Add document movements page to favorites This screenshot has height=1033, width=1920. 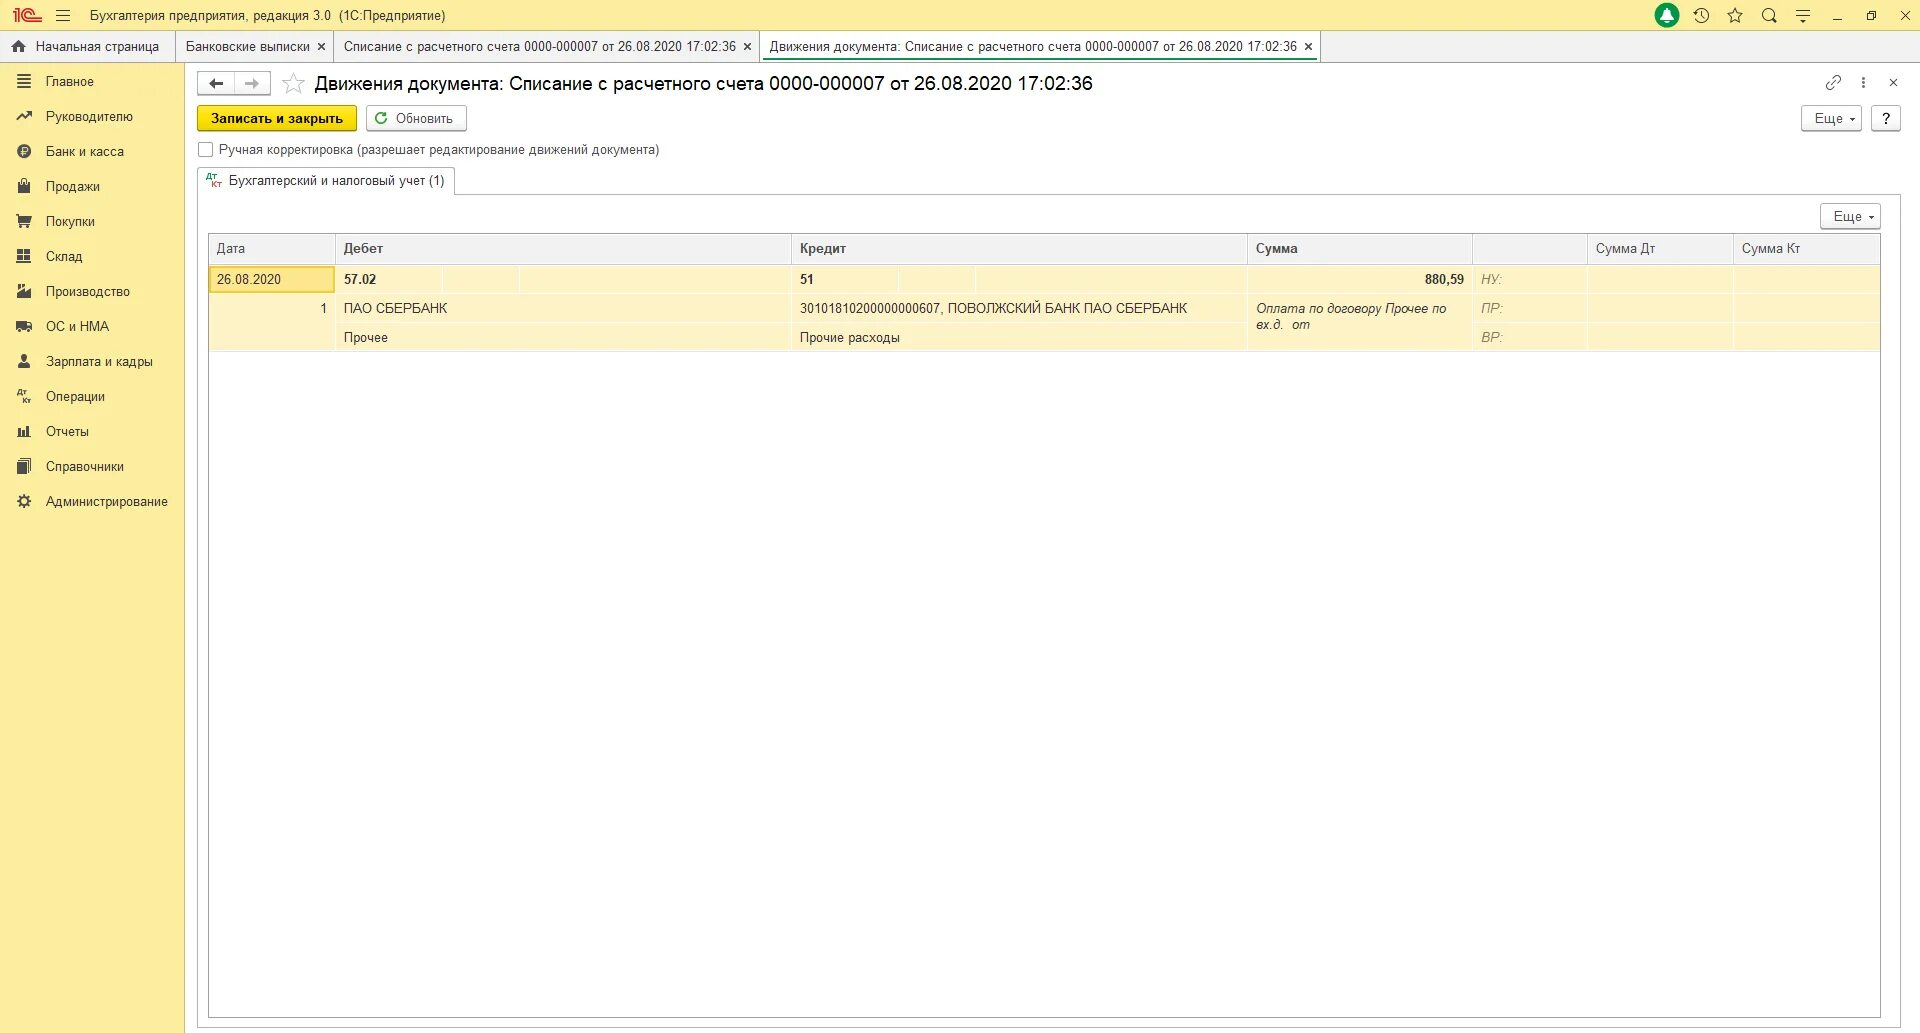[293, 84]
